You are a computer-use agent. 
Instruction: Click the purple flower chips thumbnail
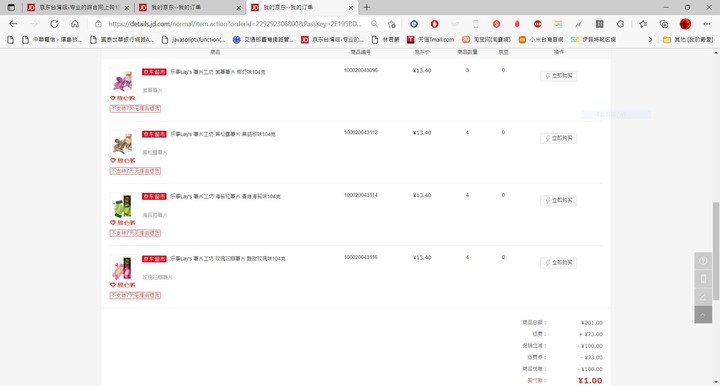tap(122, 81)
